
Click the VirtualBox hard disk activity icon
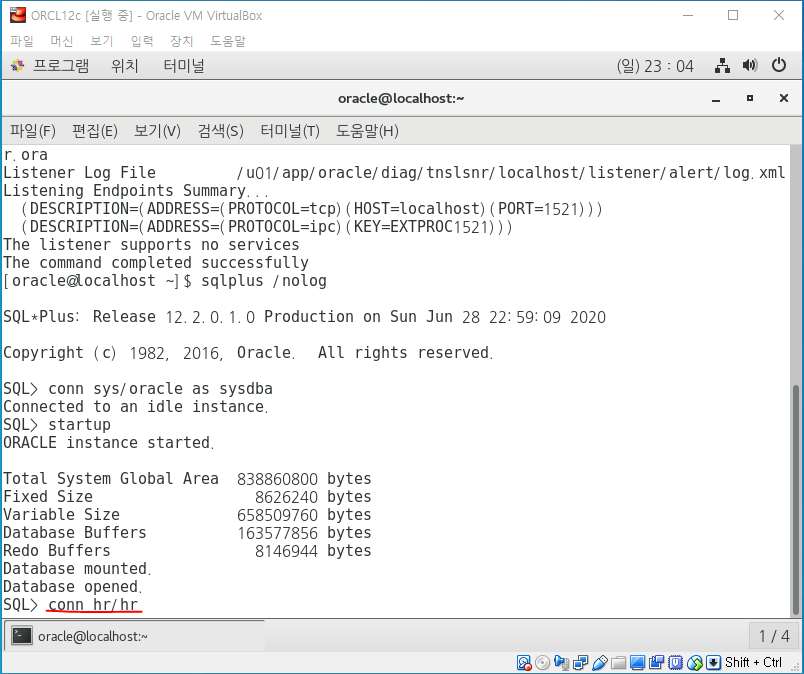(x=524, y=663)
